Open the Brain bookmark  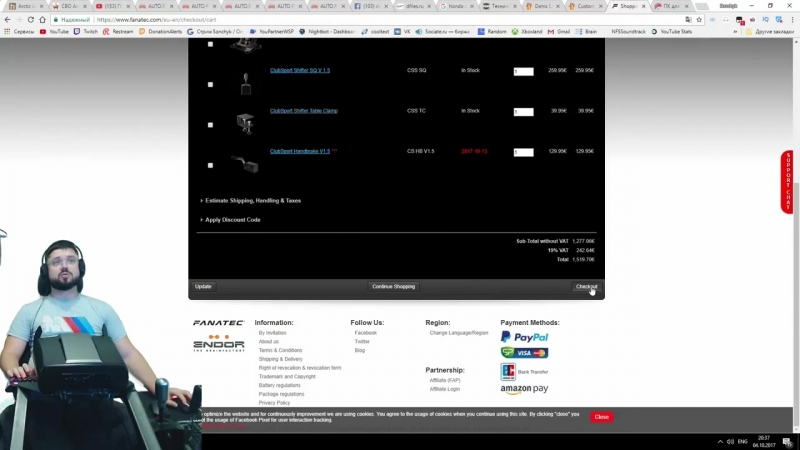click(586, 32)
